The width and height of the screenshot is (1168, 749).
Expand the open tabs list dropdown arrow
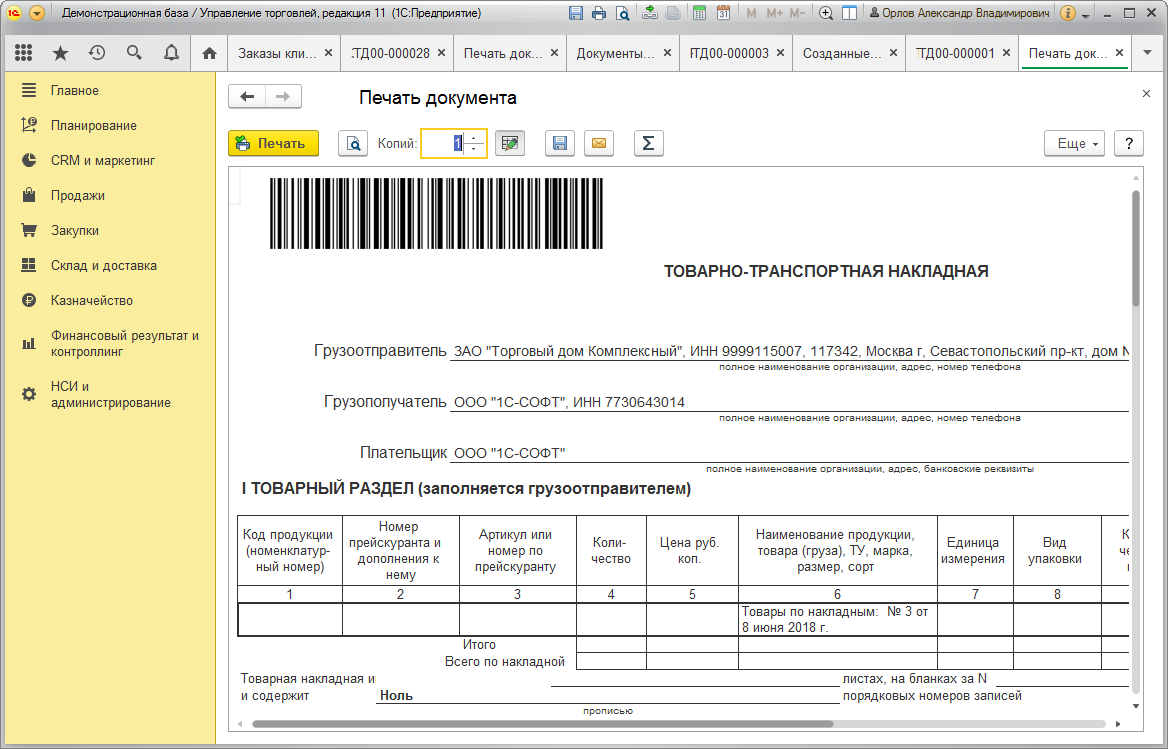coord(1147,53)
